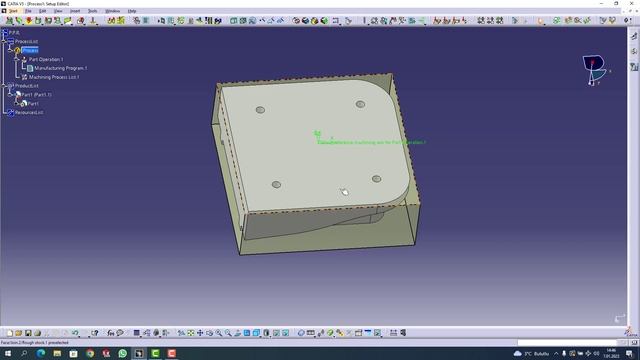Select Machining Process List.1 in the tree
Viewport: 640px width, 360px height.
(x=54, y=77)
